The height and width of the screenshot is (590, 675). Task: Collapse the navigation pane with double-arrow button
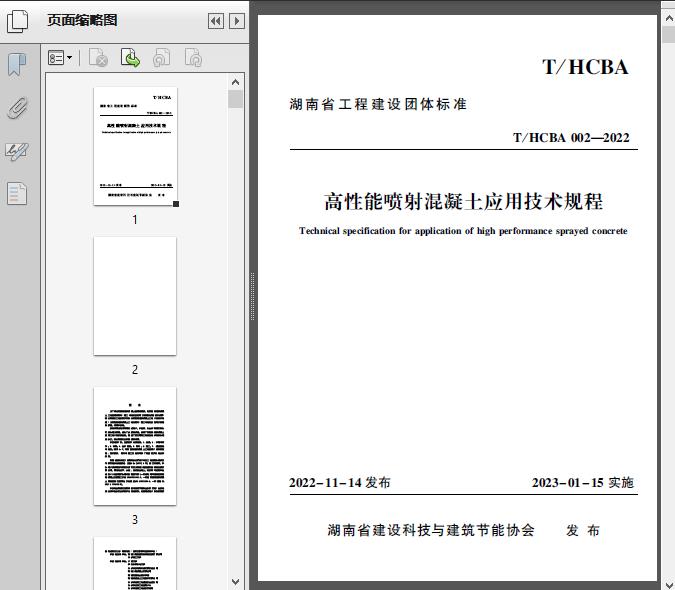point(216,21)
